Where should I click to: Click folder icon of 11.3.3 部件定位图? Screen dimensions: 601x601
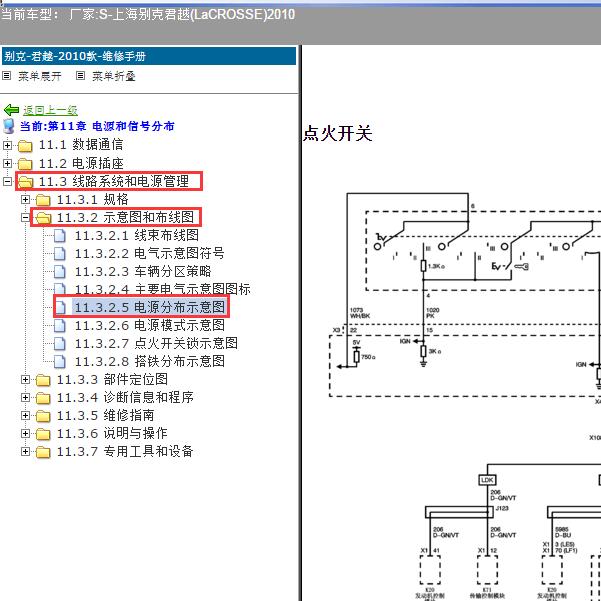(x=43, y=380)
